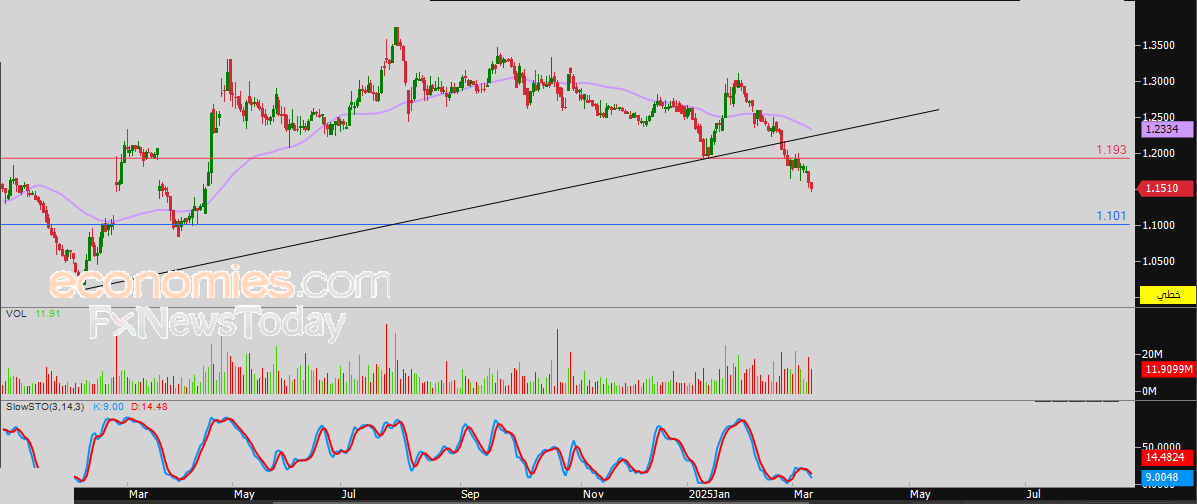Select the VOL indicator label
This screenshot has height=504, width=1197.
pyautogui.click(x=17, y=314)
